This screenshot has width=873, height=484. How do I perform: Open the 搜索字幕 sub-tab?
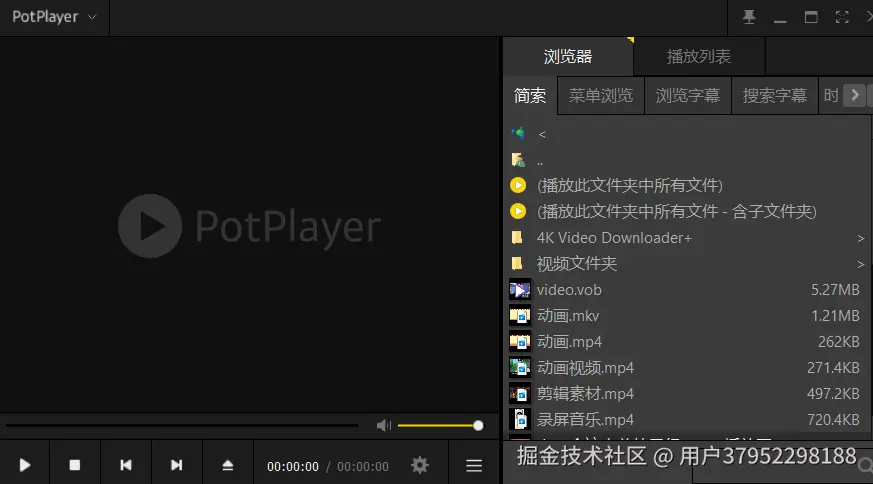774,96
